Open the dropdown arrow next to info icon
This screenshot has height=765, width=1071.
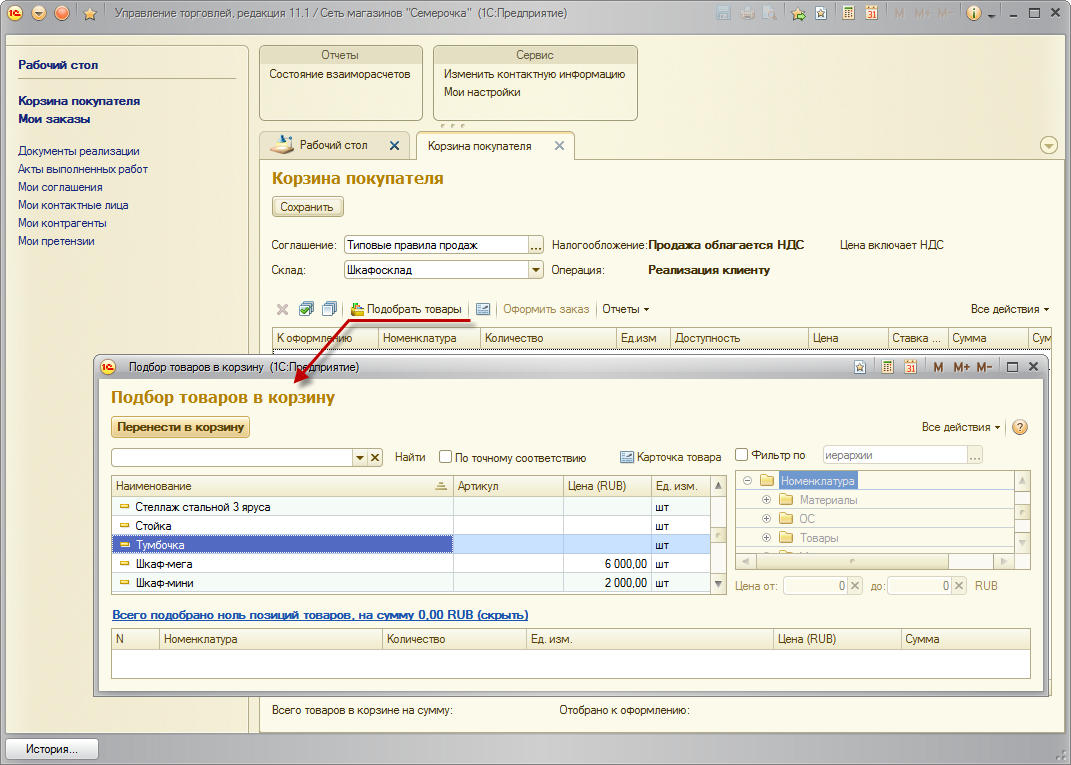[x=991, y=16]
